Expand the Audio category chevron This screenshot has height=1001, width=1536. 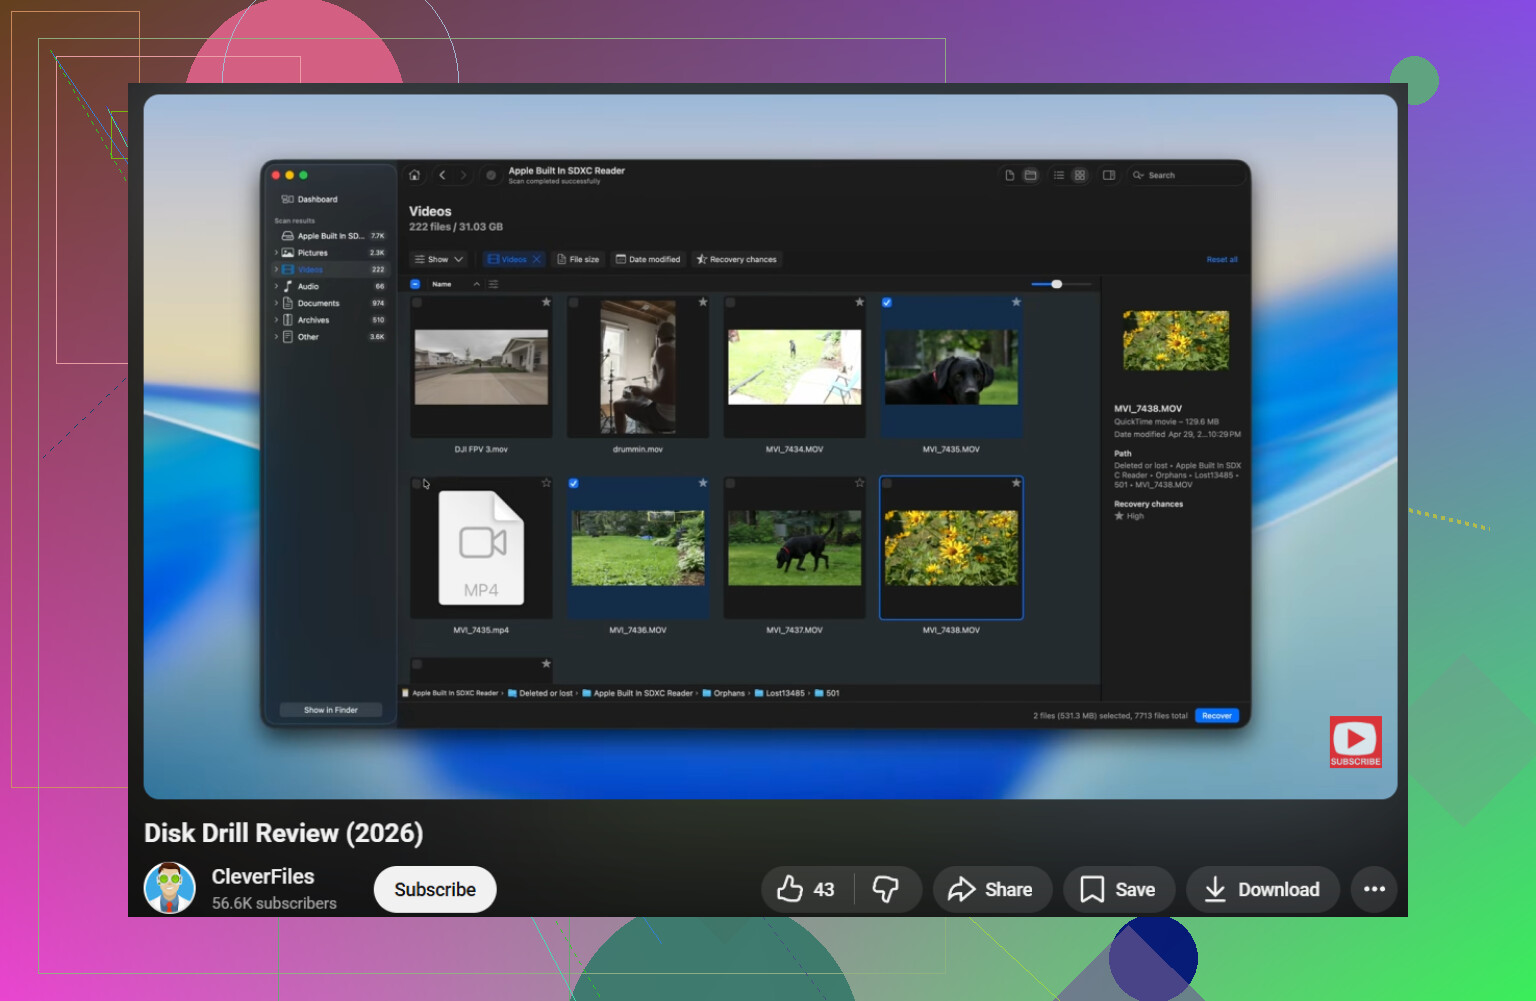276,286
